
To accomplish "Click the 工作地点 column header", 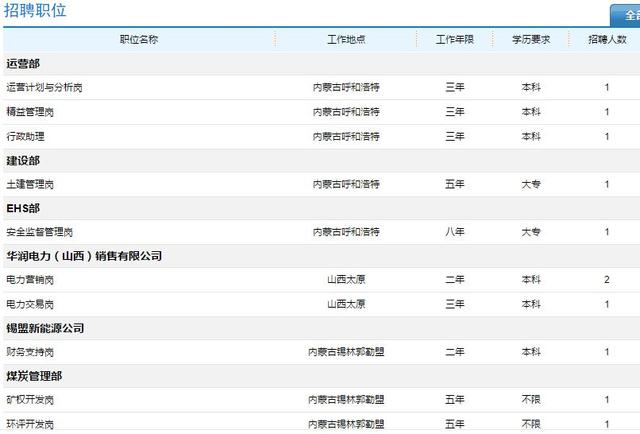I will [x=346, y=40].
